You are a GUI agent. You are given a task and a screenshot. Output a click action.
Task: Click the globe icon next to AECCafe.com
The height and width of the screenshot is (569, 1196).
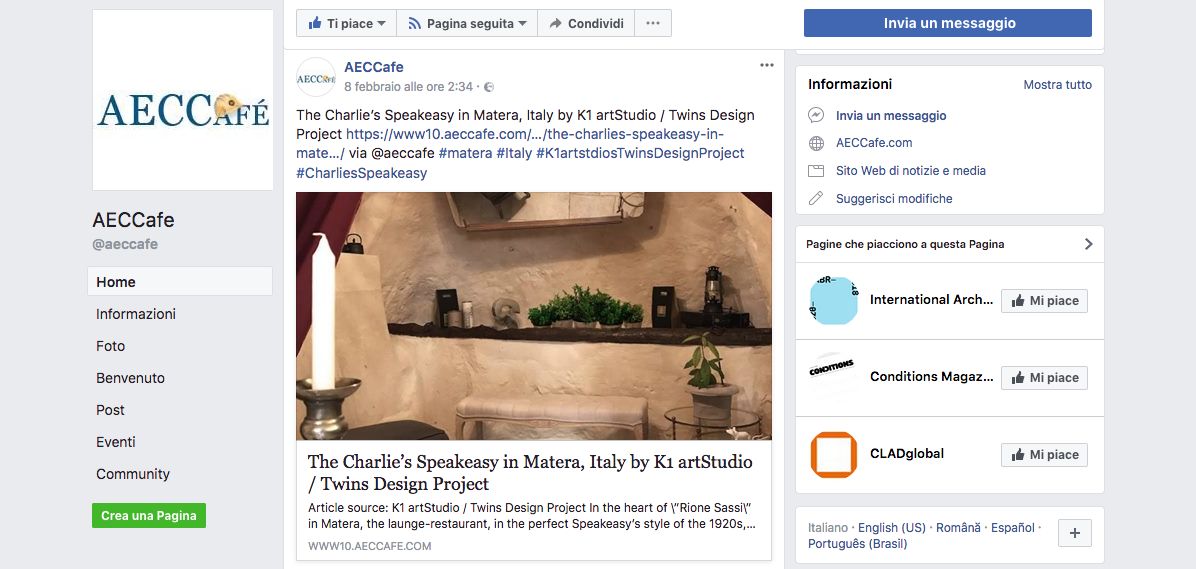pos(816,143)
